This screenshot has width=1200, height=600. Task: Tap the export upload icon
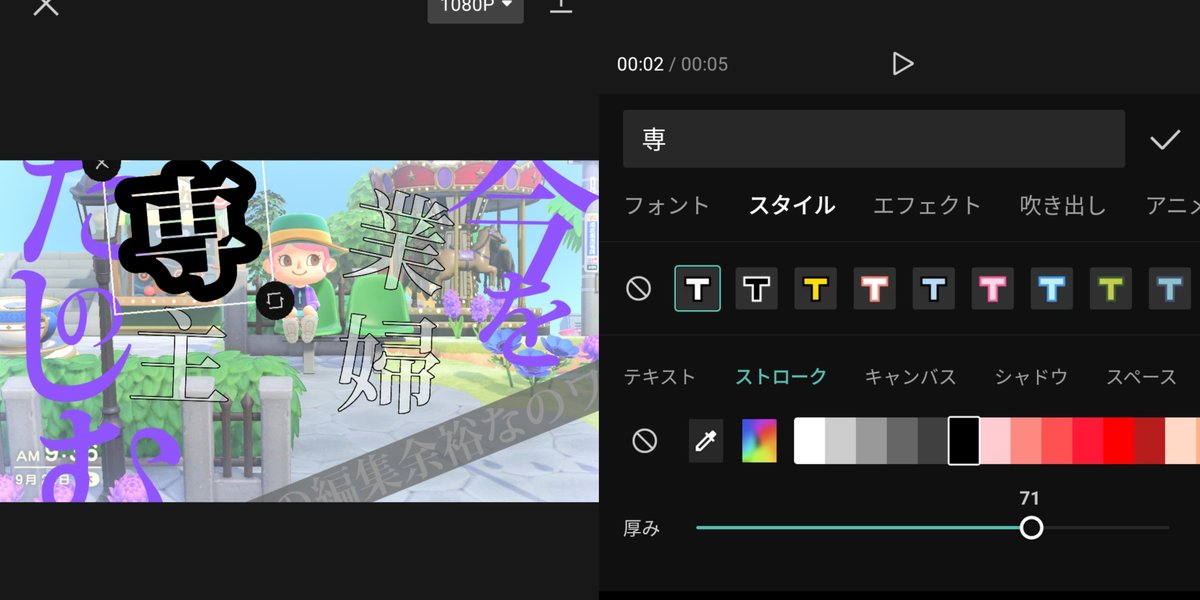[x=561, y=5]
